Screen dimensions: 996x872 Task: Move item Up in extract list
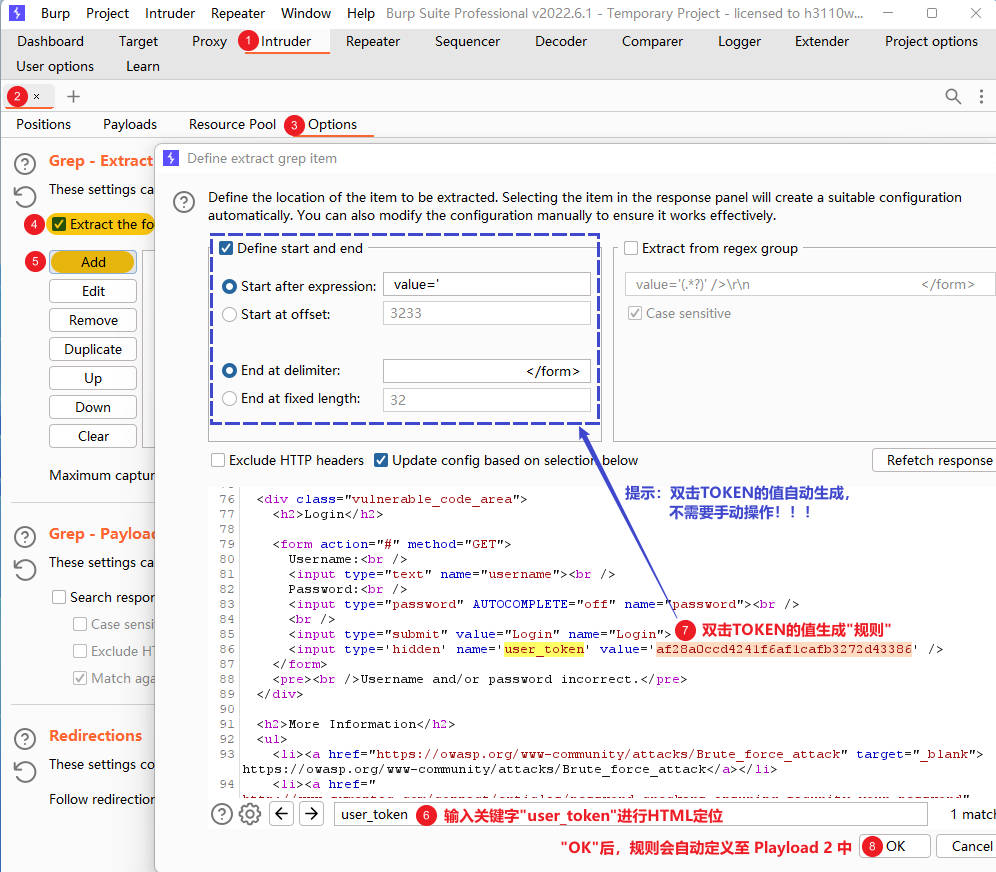(x=93, y=379)
